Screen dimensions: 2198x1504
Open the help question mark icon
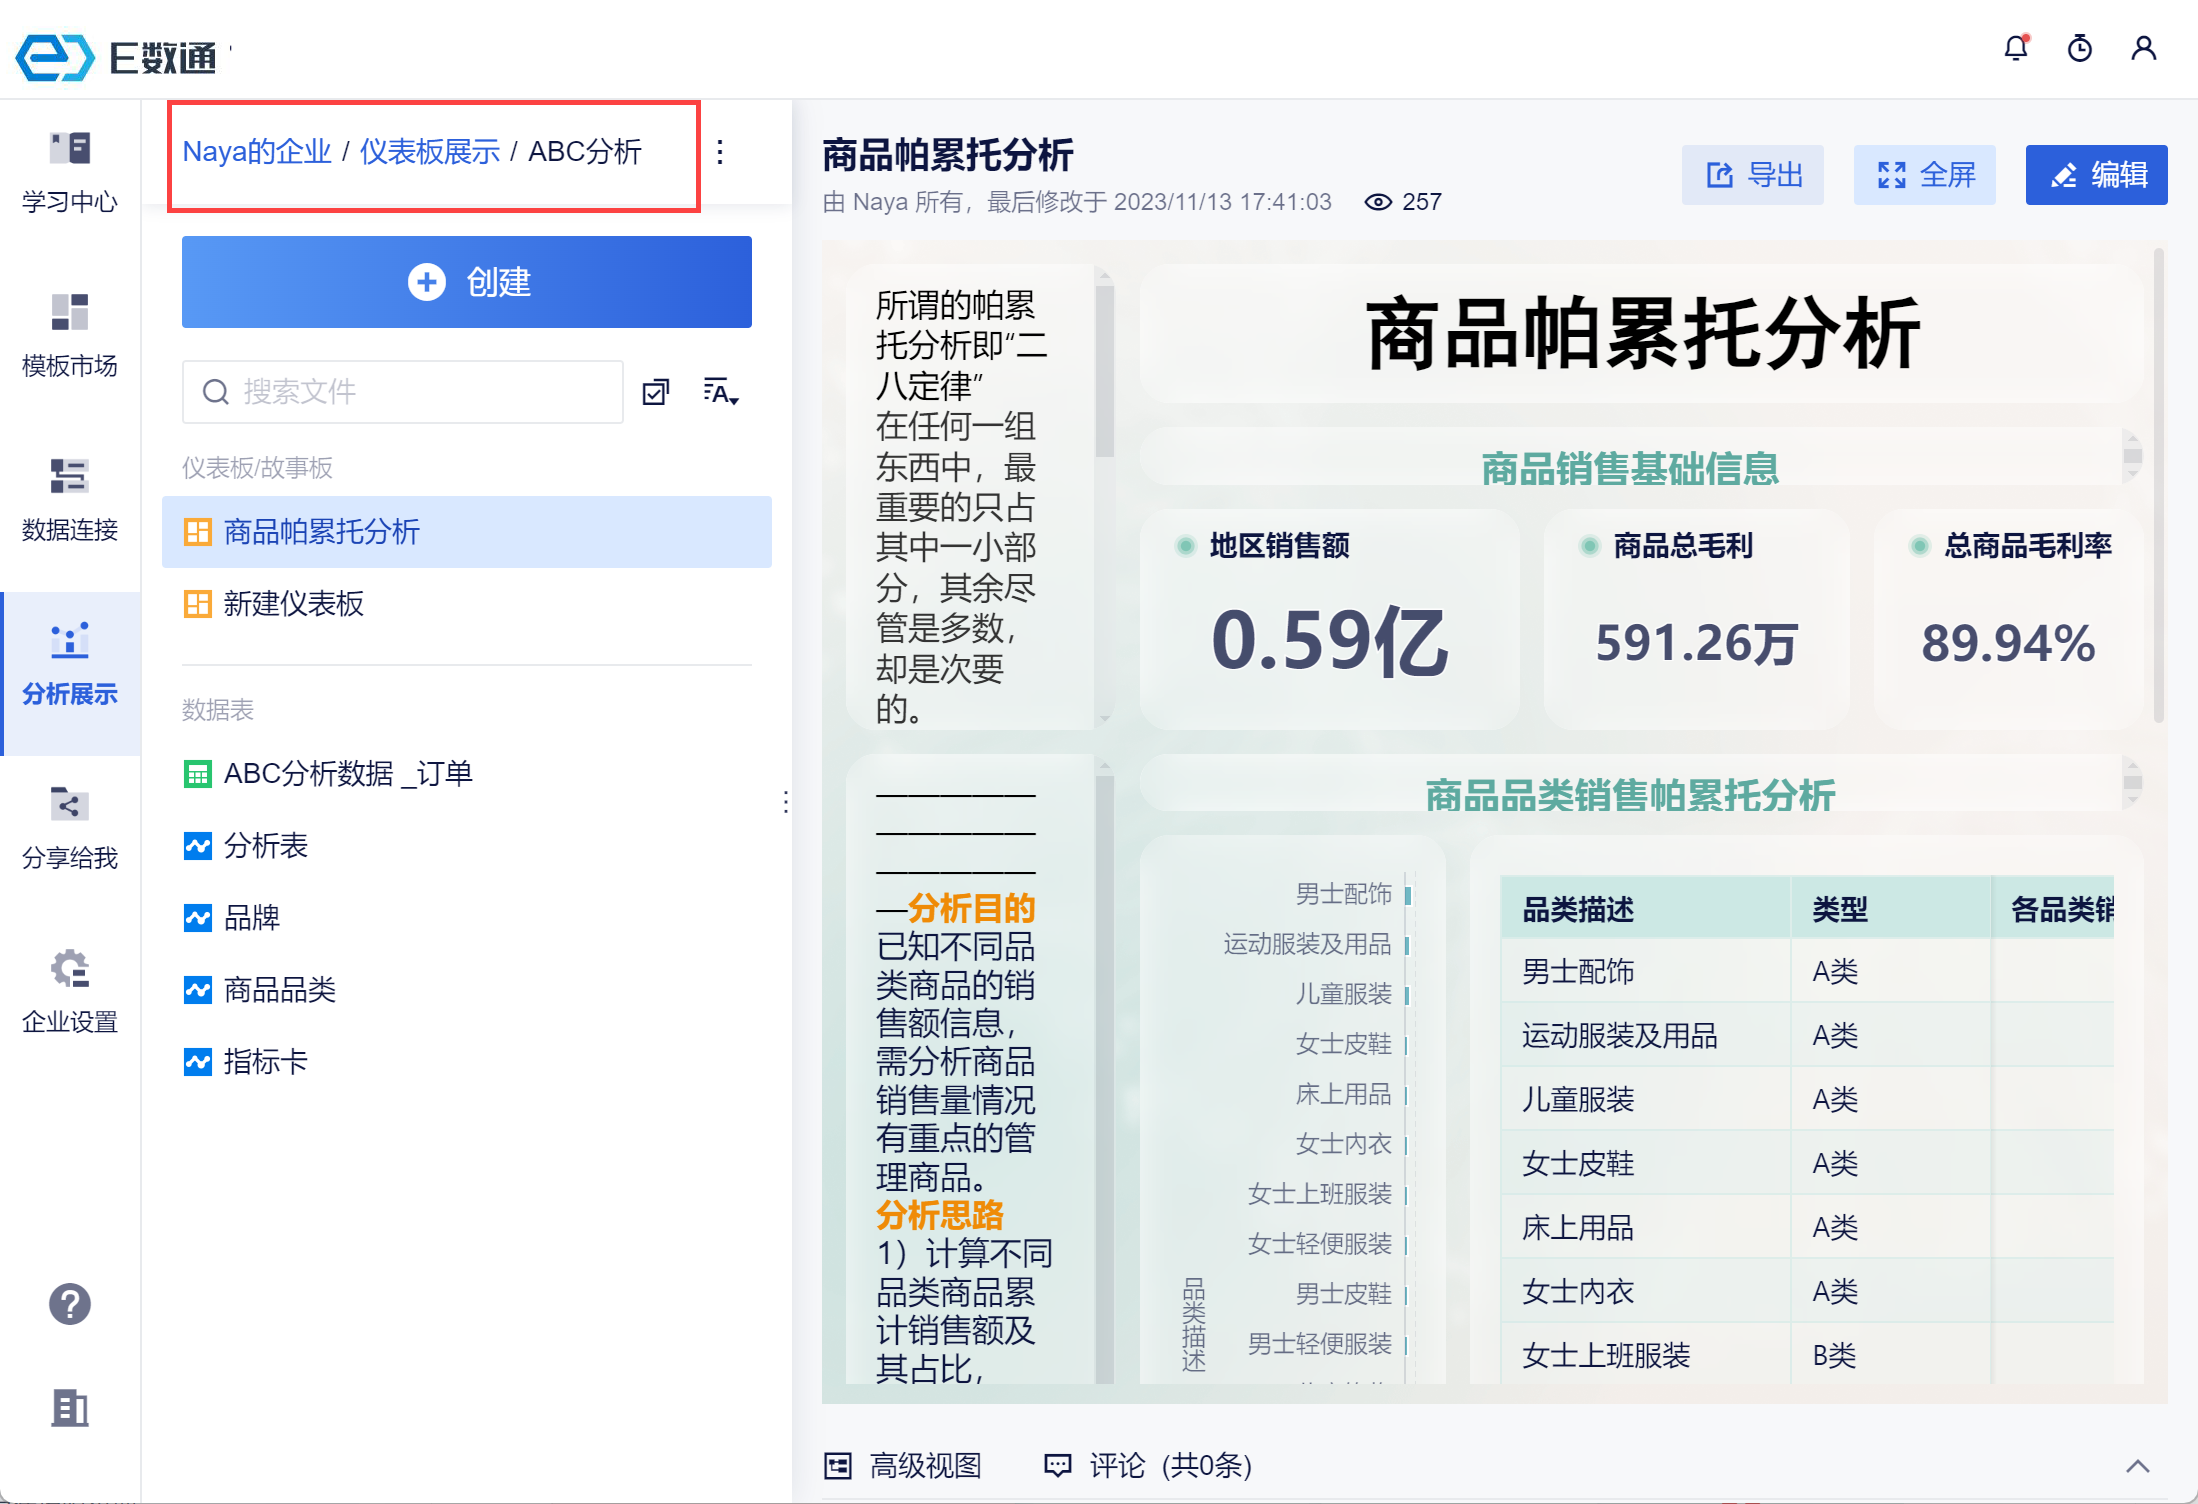click(x=70, y=1304)
